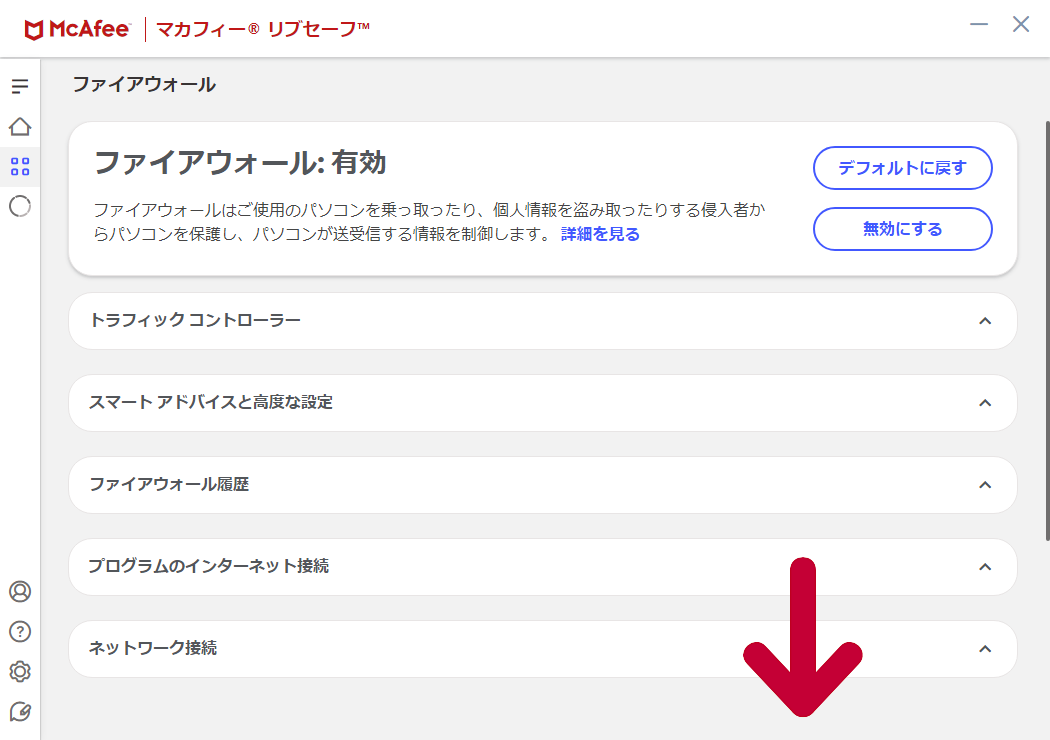Image resolution: width=1050 pixels, height=740 pixels.
Task: Minimize the McAfee window
Action: click(979, 25)
